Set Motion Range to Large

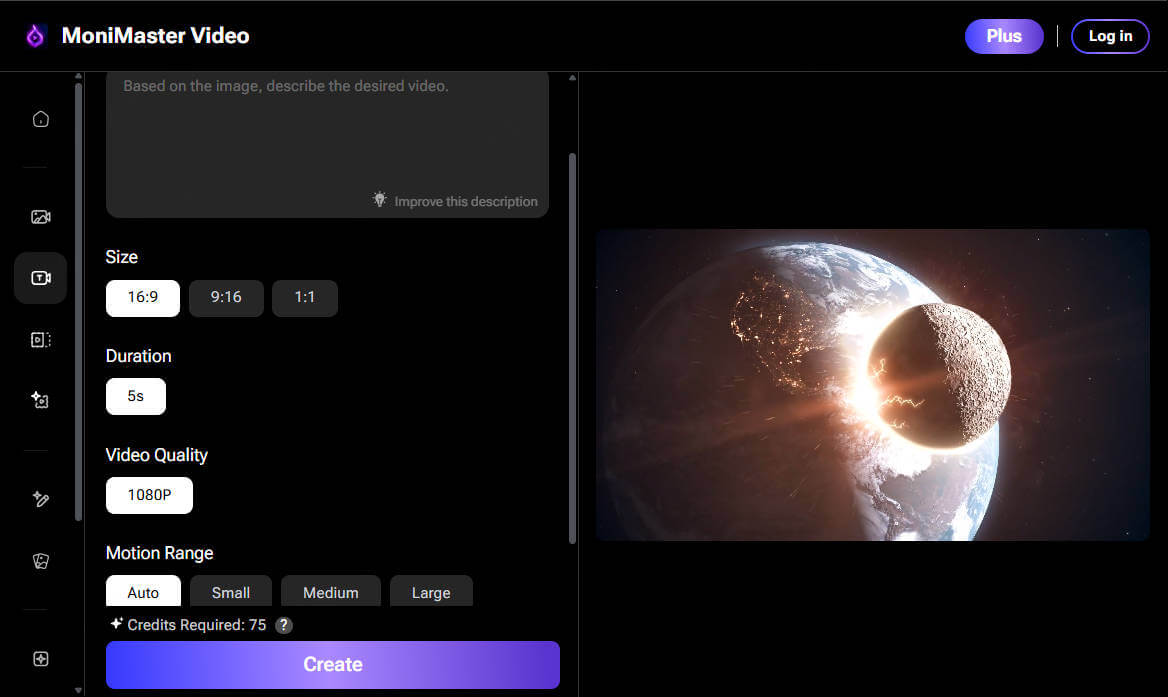pos(431,592)
